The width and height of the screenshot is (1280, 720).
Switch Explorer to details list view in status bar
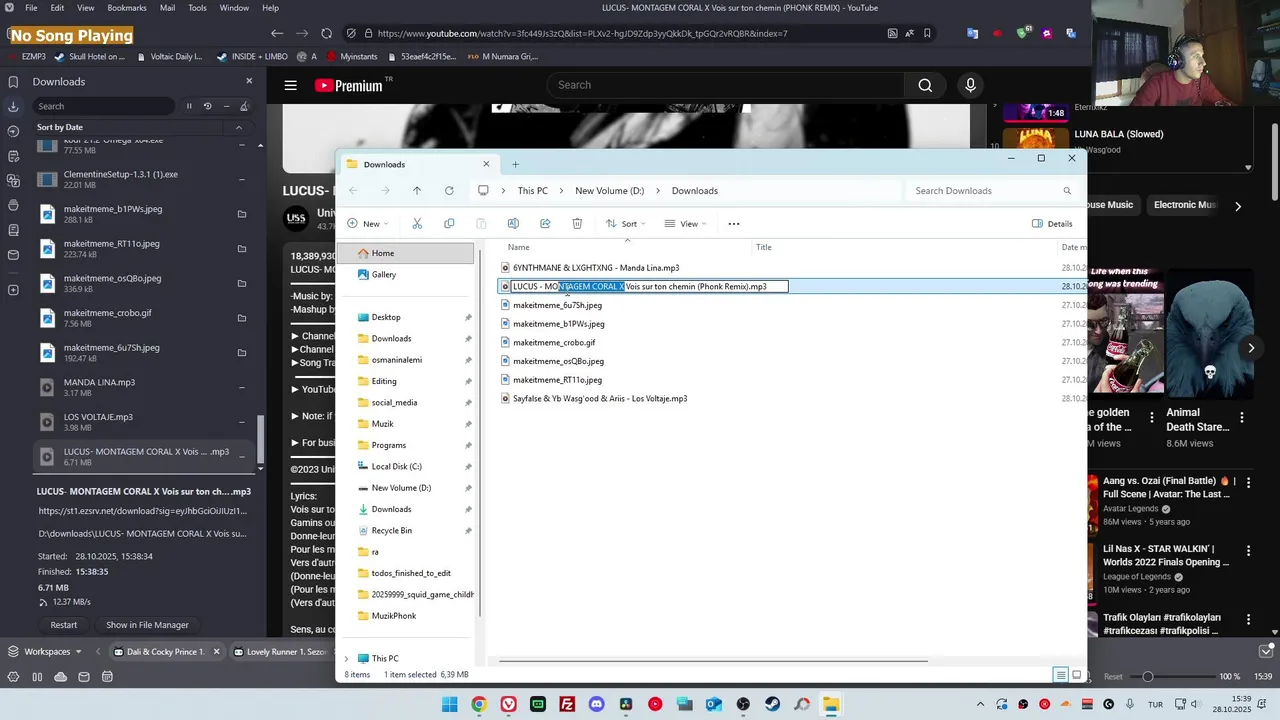pos(1061,675)
